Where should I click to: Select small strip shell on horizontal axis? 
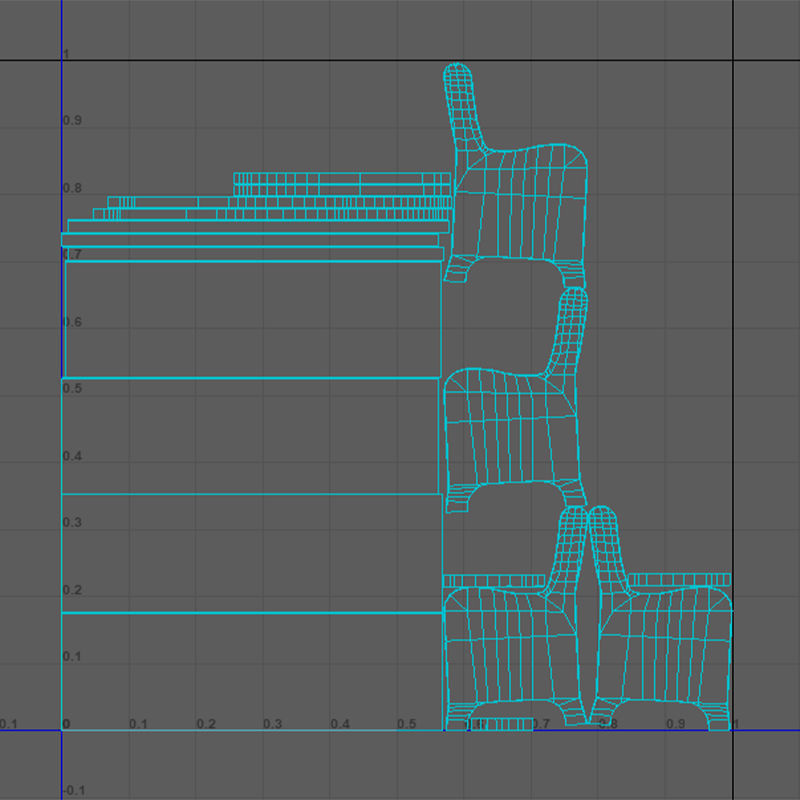[x=502, y=724]
